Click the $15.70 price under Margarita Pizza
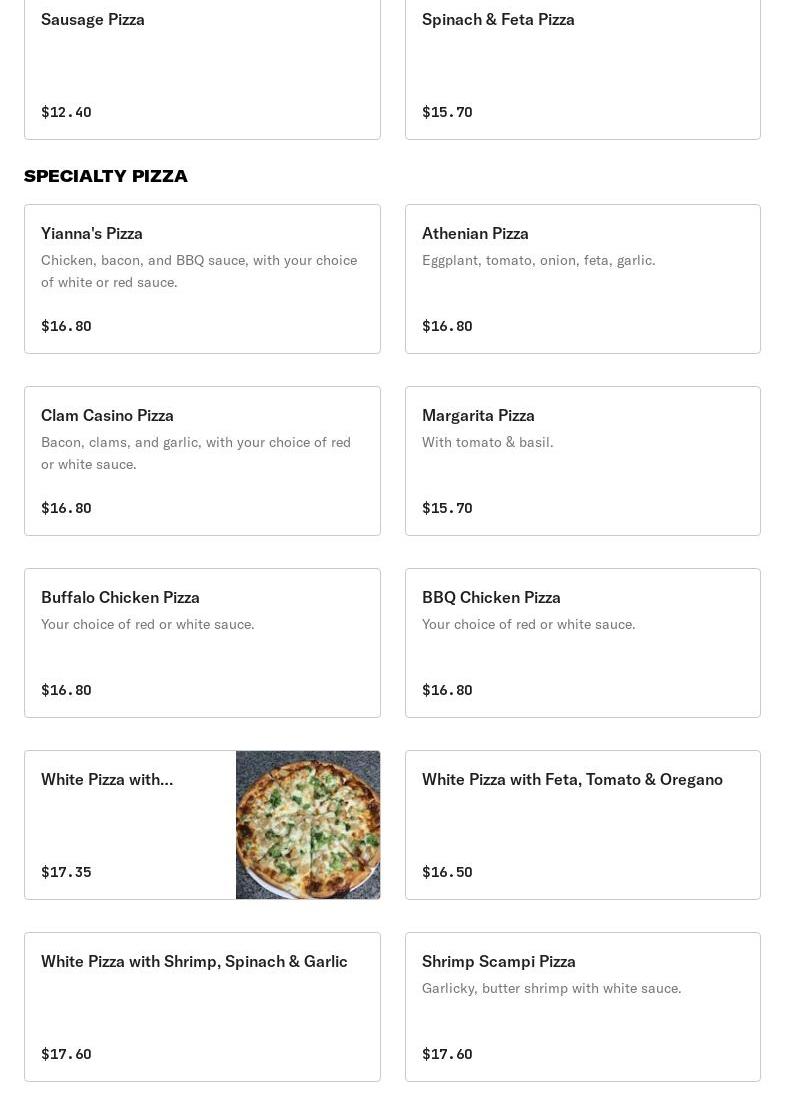The height and width of the screenshot is (1097, 785). click(447, 508)
